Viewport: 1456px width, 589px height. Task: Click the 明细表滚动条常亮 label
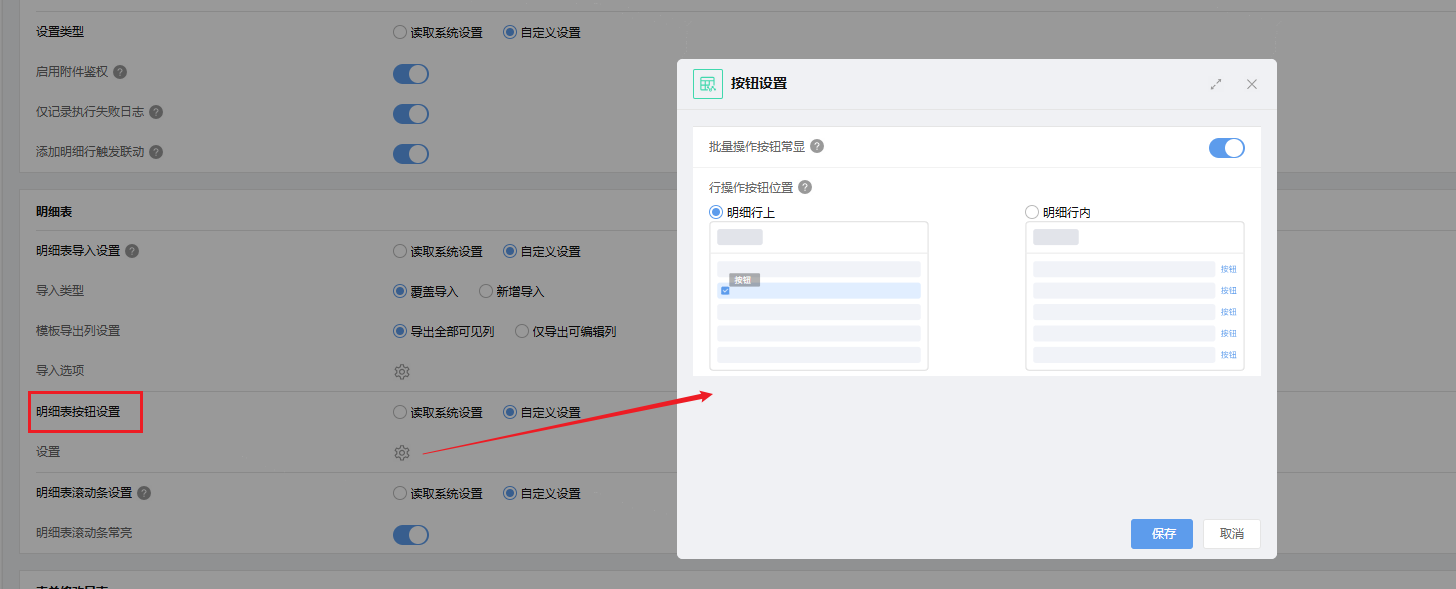[84, 533]
